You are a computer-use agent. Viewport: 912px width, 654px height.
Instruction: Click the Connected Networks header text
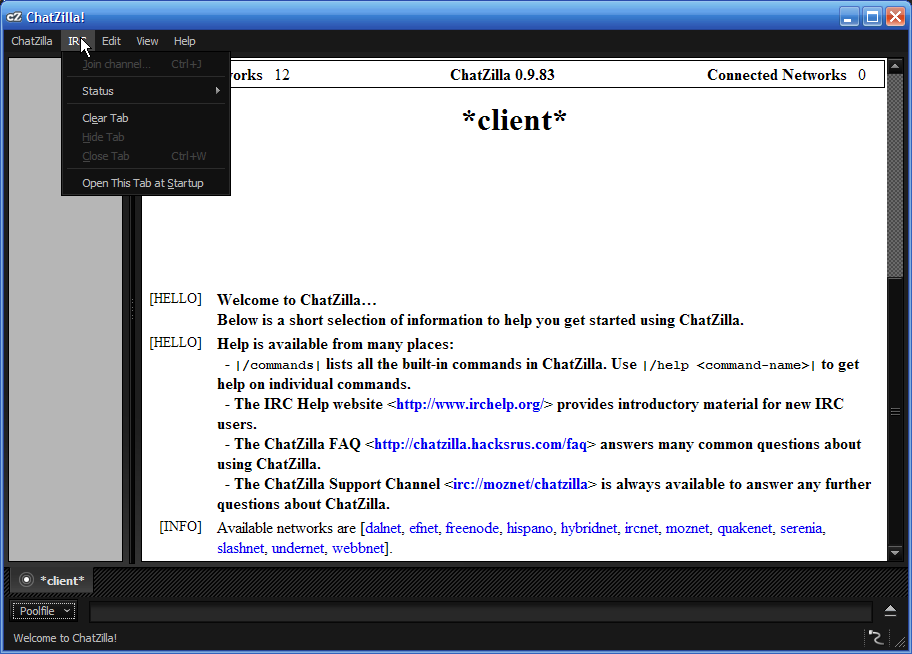pyautogui.click(x=776, y=75)
